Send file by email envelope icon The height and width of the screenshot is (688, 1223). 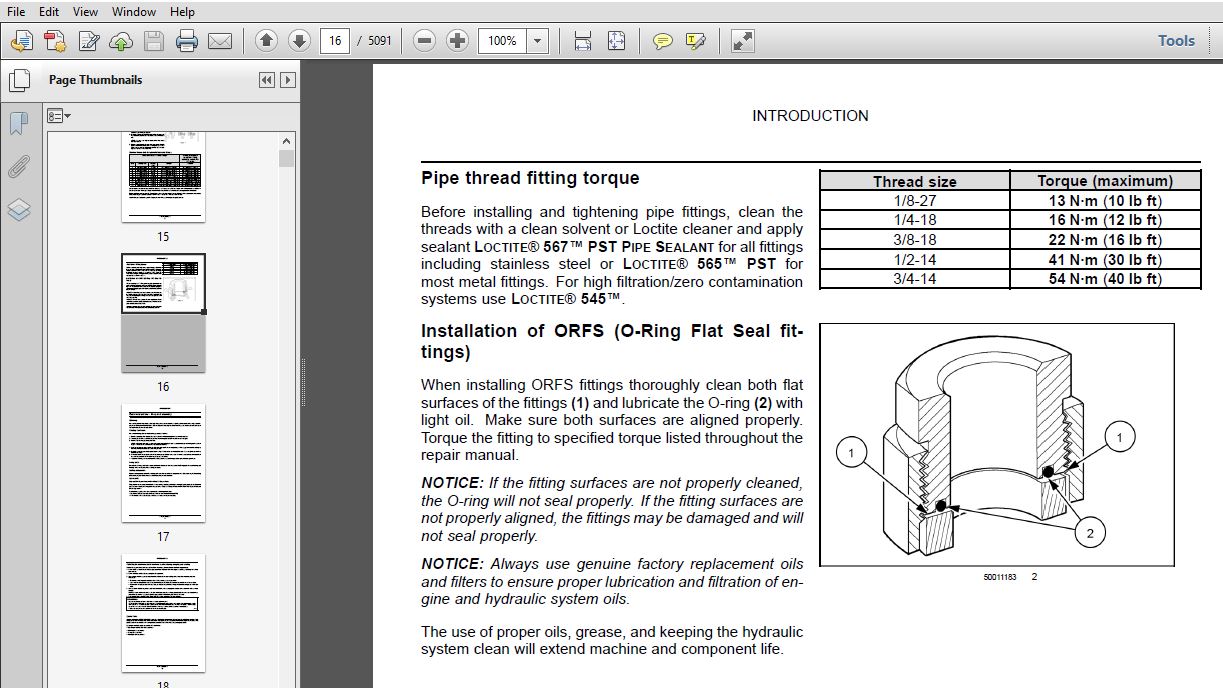click(x=220, y=41)
